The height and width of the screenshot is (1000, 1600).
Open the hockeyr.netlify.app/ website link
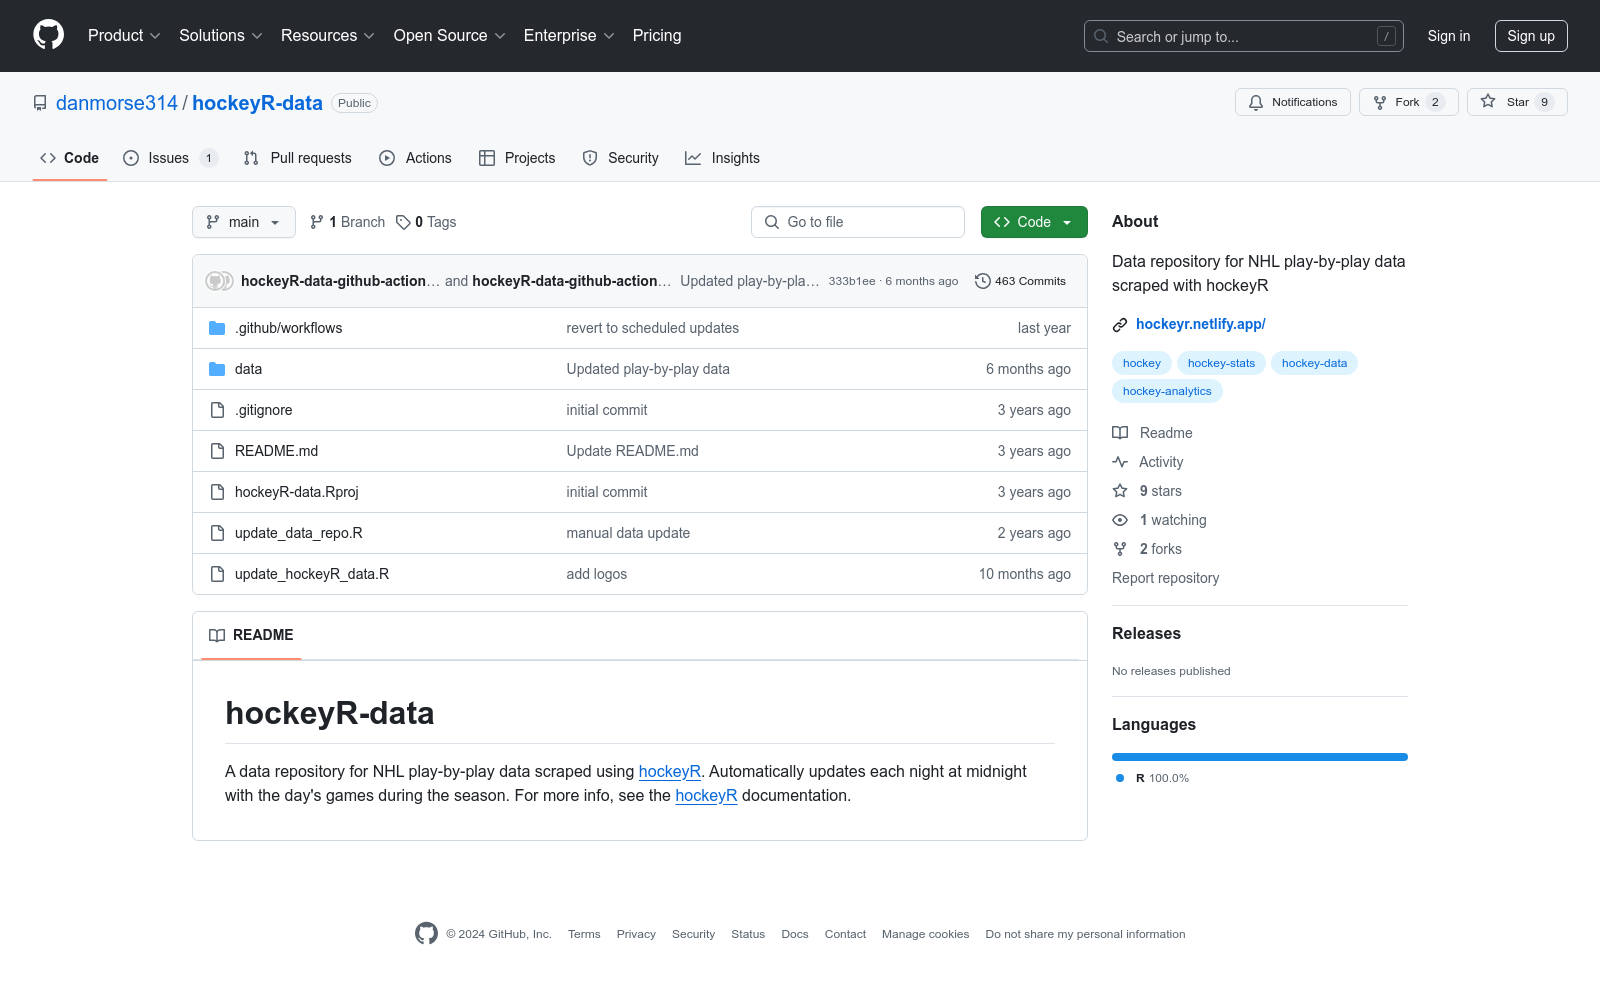1201,324
